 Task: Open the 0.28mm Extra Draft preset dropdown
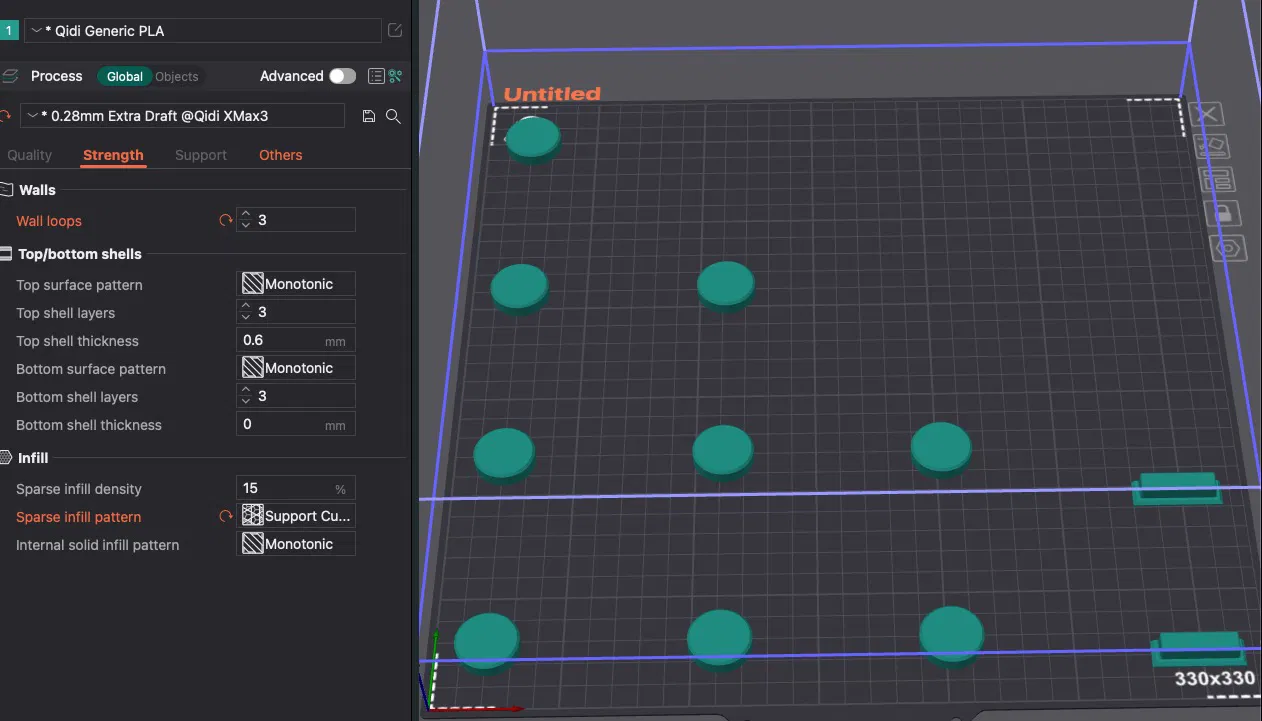[182, 116]
